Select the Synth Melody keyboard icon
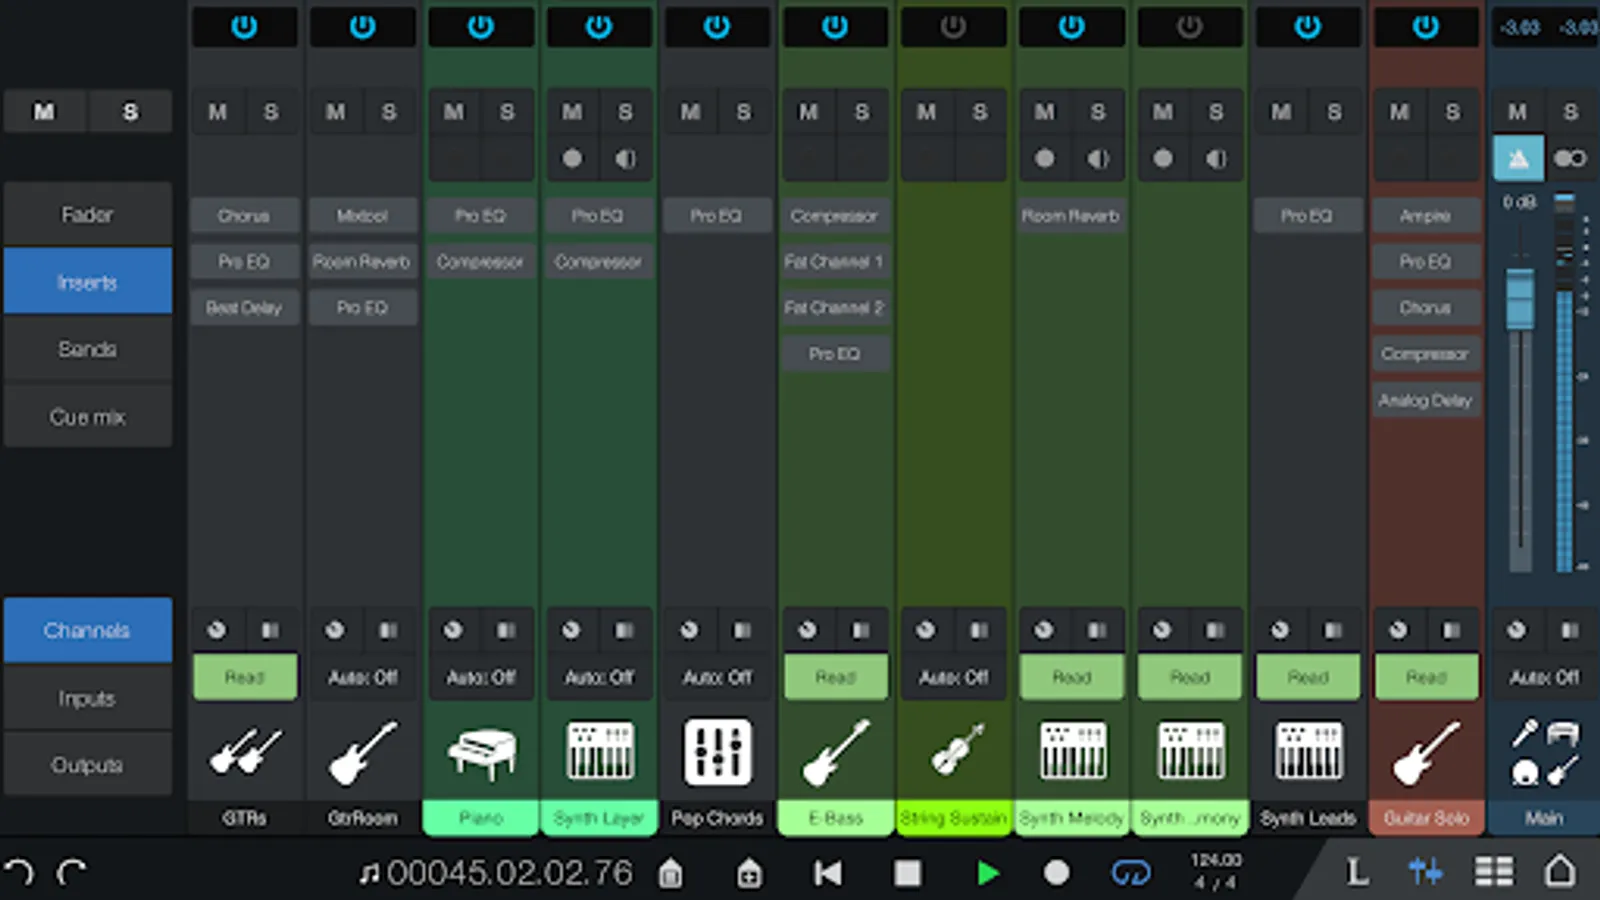The width and height of the screenshot is (1600, 900). (x=1072, y=750)
